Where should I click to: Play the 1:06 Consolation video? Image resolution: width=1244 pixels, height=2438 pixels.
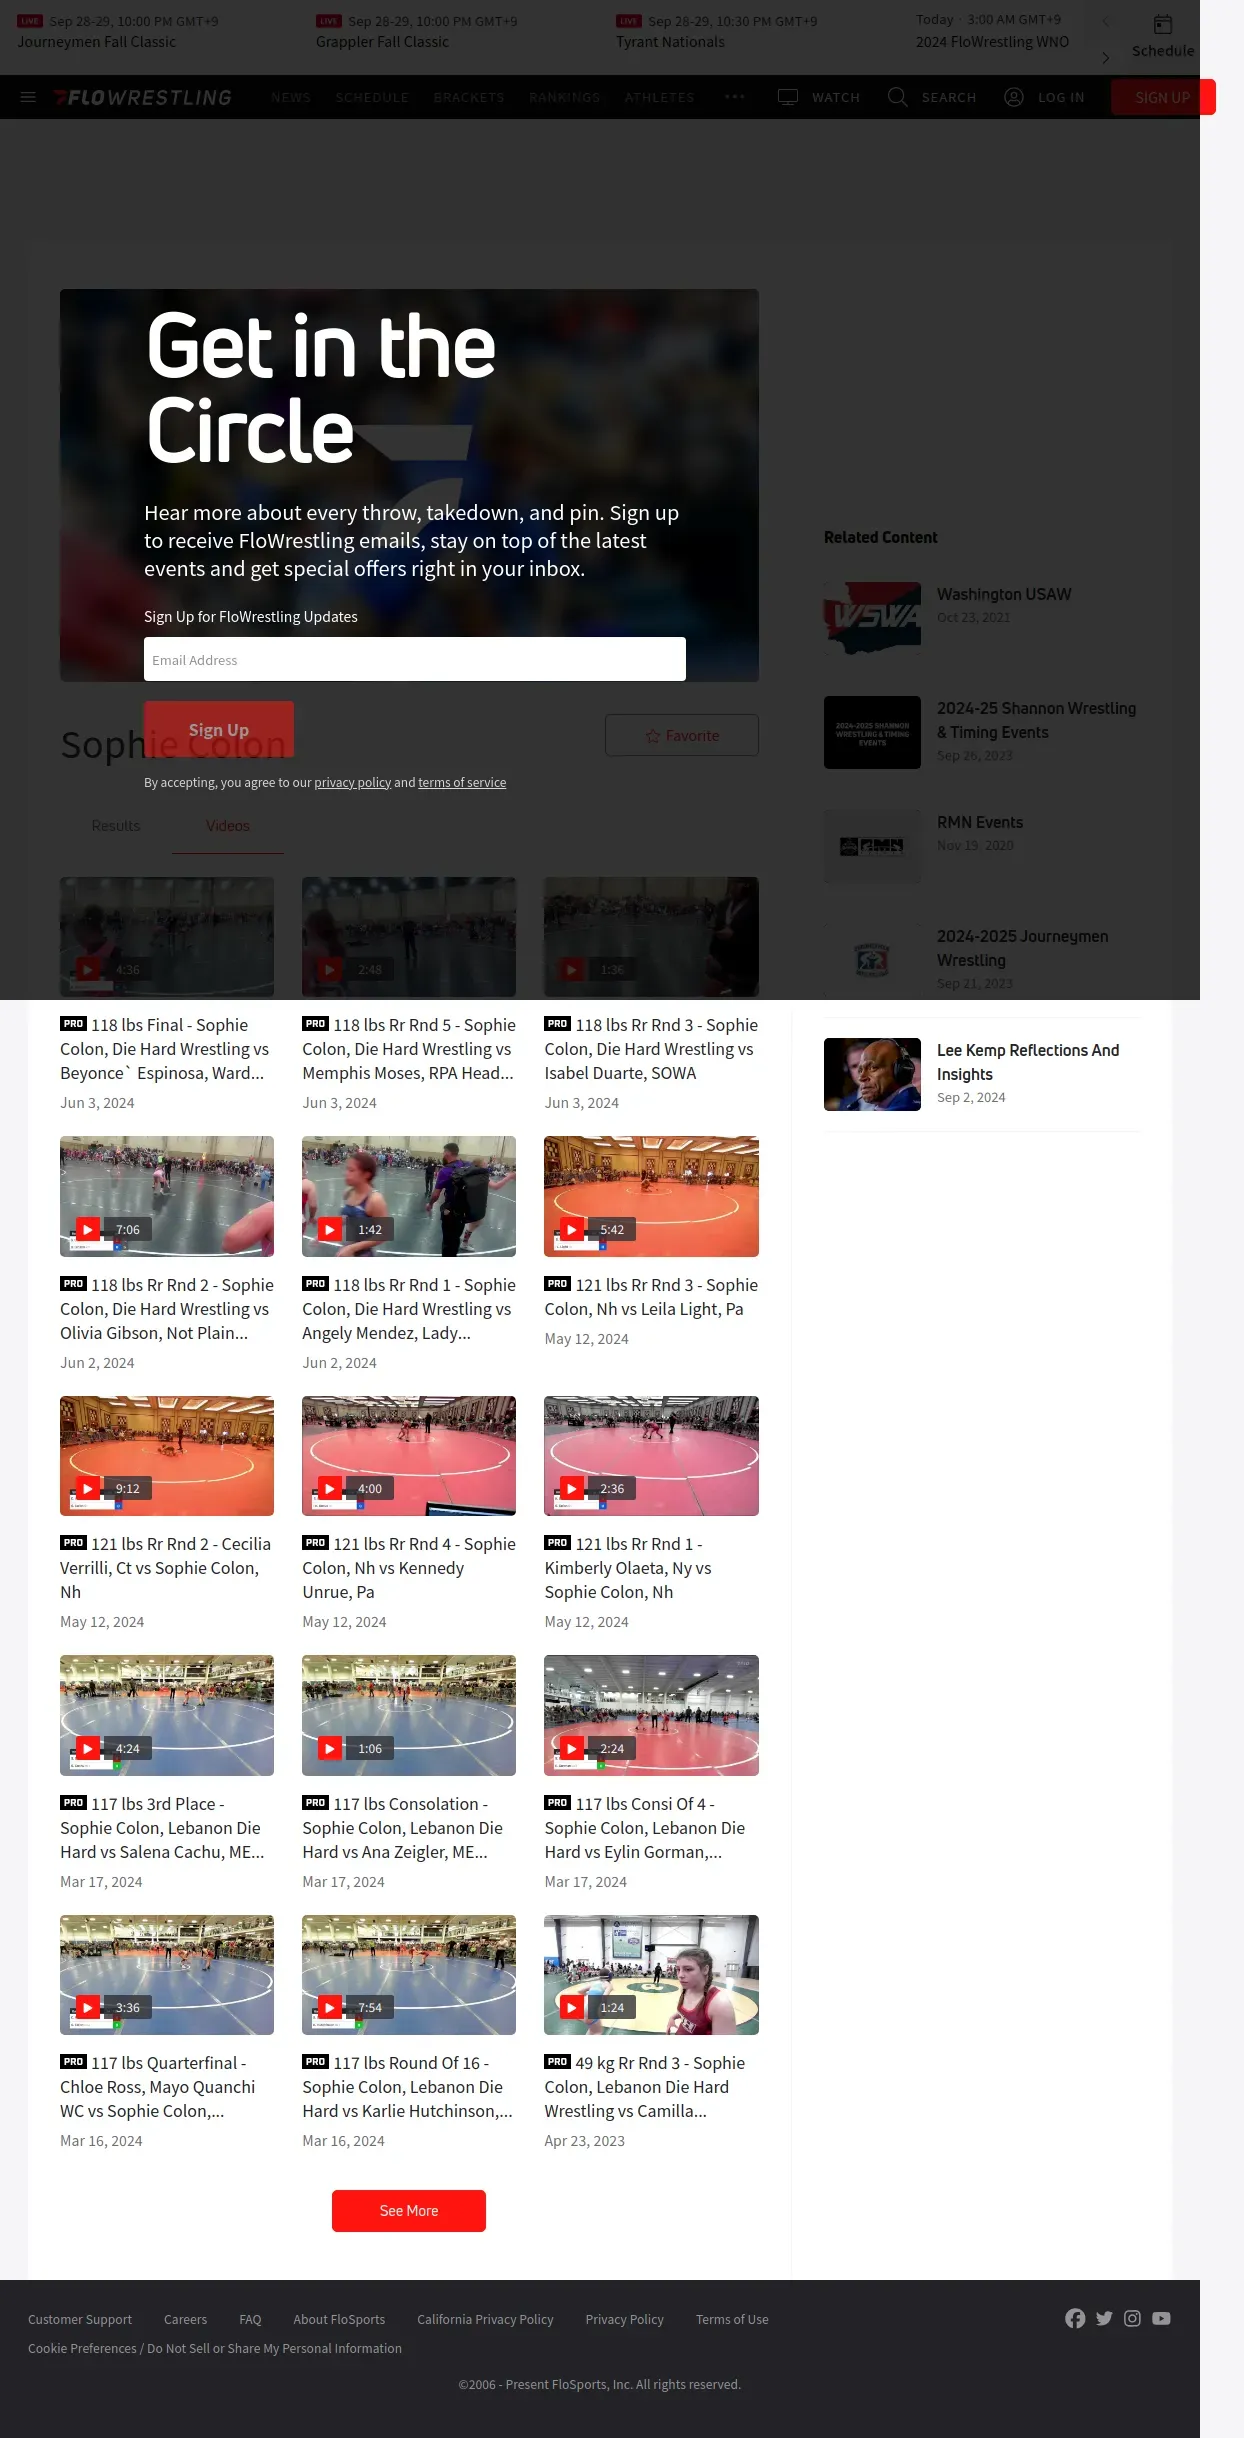pos(409,1715)
